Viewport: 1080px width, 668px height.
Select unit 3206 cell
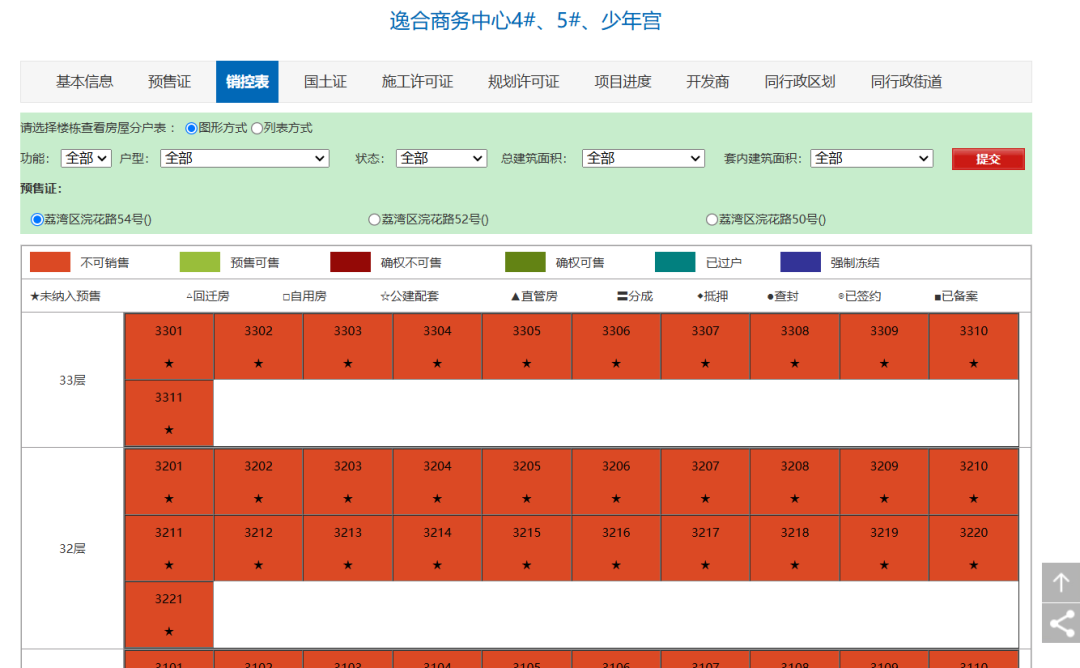(616, 482)
